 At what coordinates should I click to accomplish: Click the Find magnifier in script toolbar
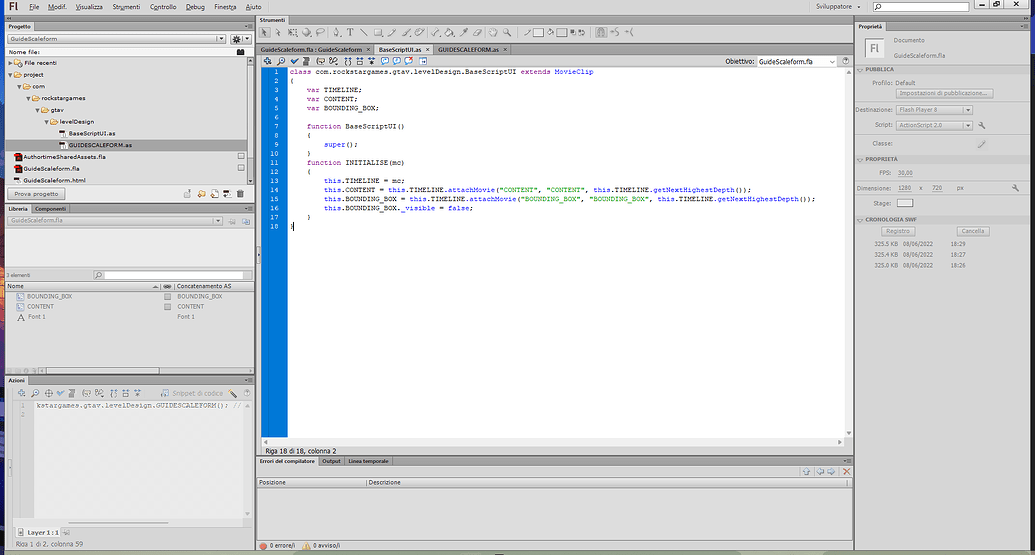point(281,61)
